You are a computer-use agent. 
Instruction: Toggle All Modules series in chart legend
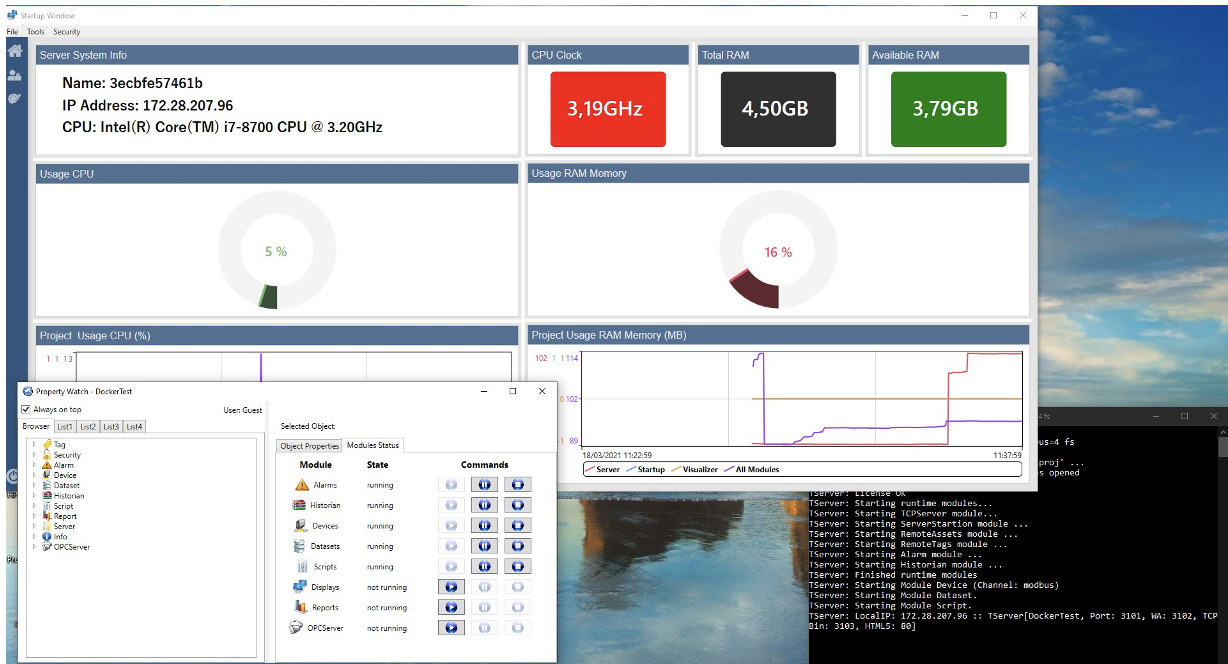(750, 469)
